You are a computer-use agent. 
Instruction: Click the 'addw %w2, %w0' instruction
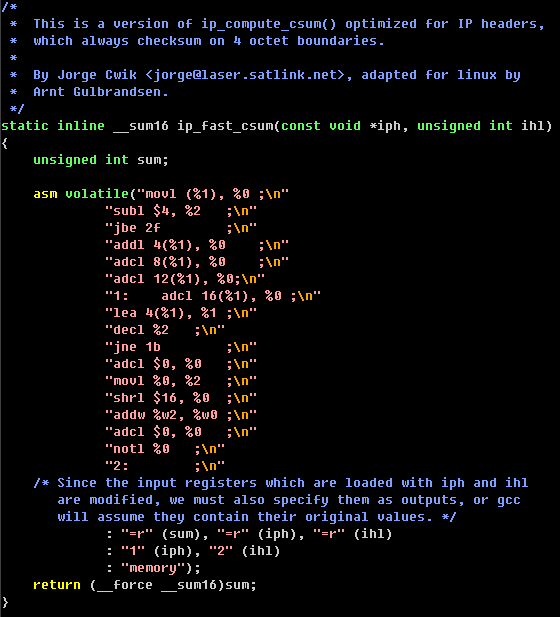[x=165, y=415]
